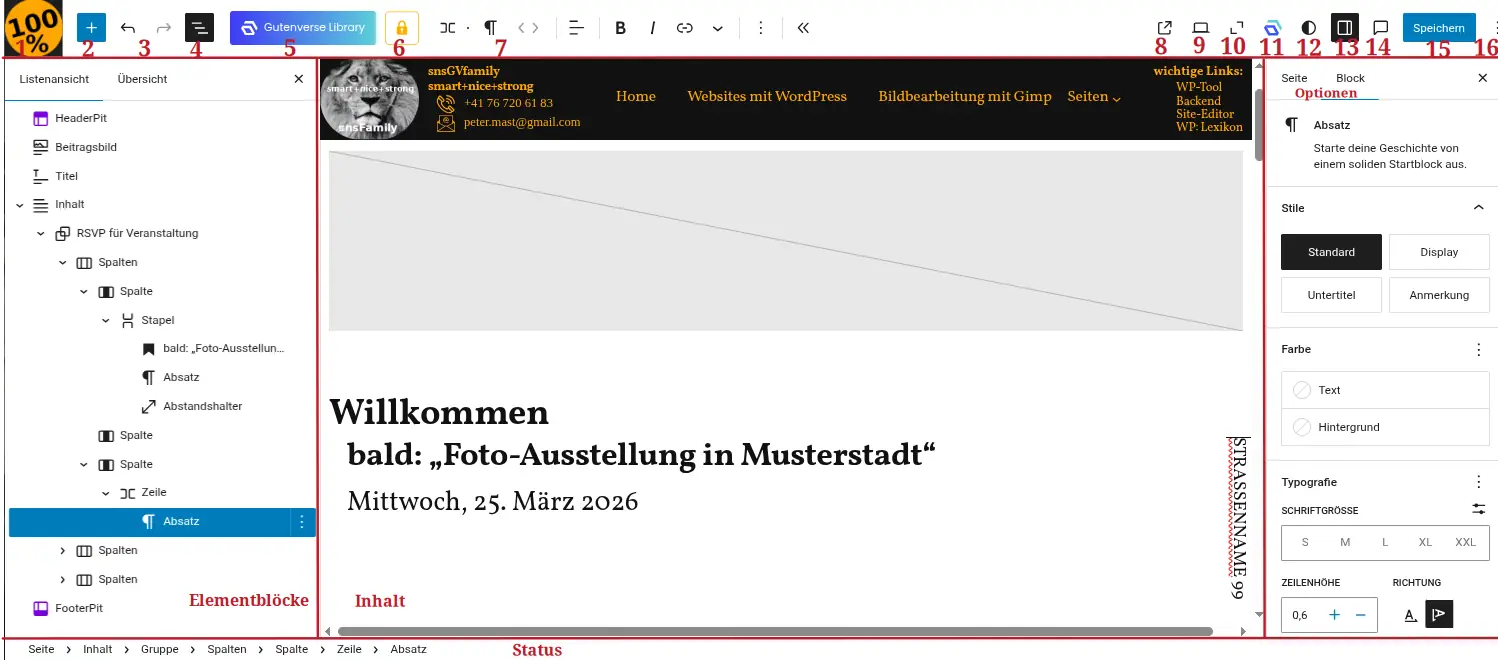
Task: Close the list view panel
Action: point(298,79)
